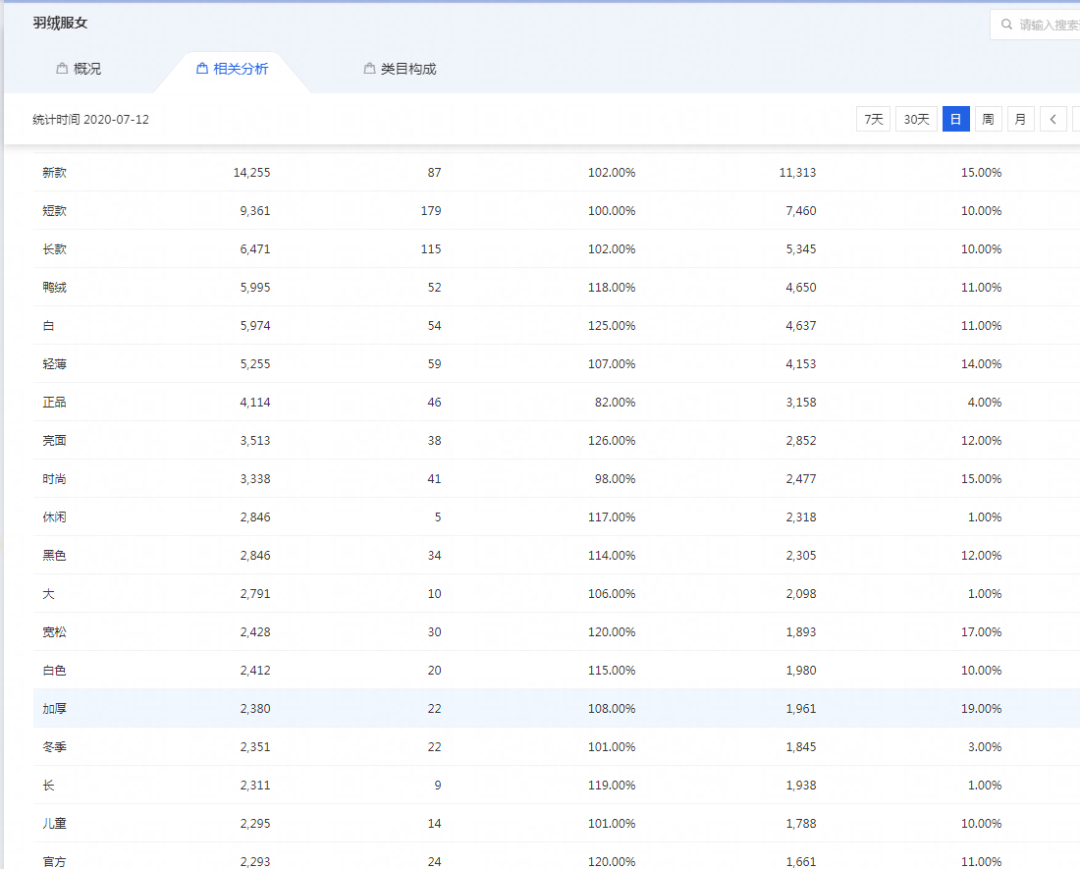The width and height of the screenshot is (1080, 869).
Task: Click the 羽绒服女 page title
Action: (x=60, y=23)
